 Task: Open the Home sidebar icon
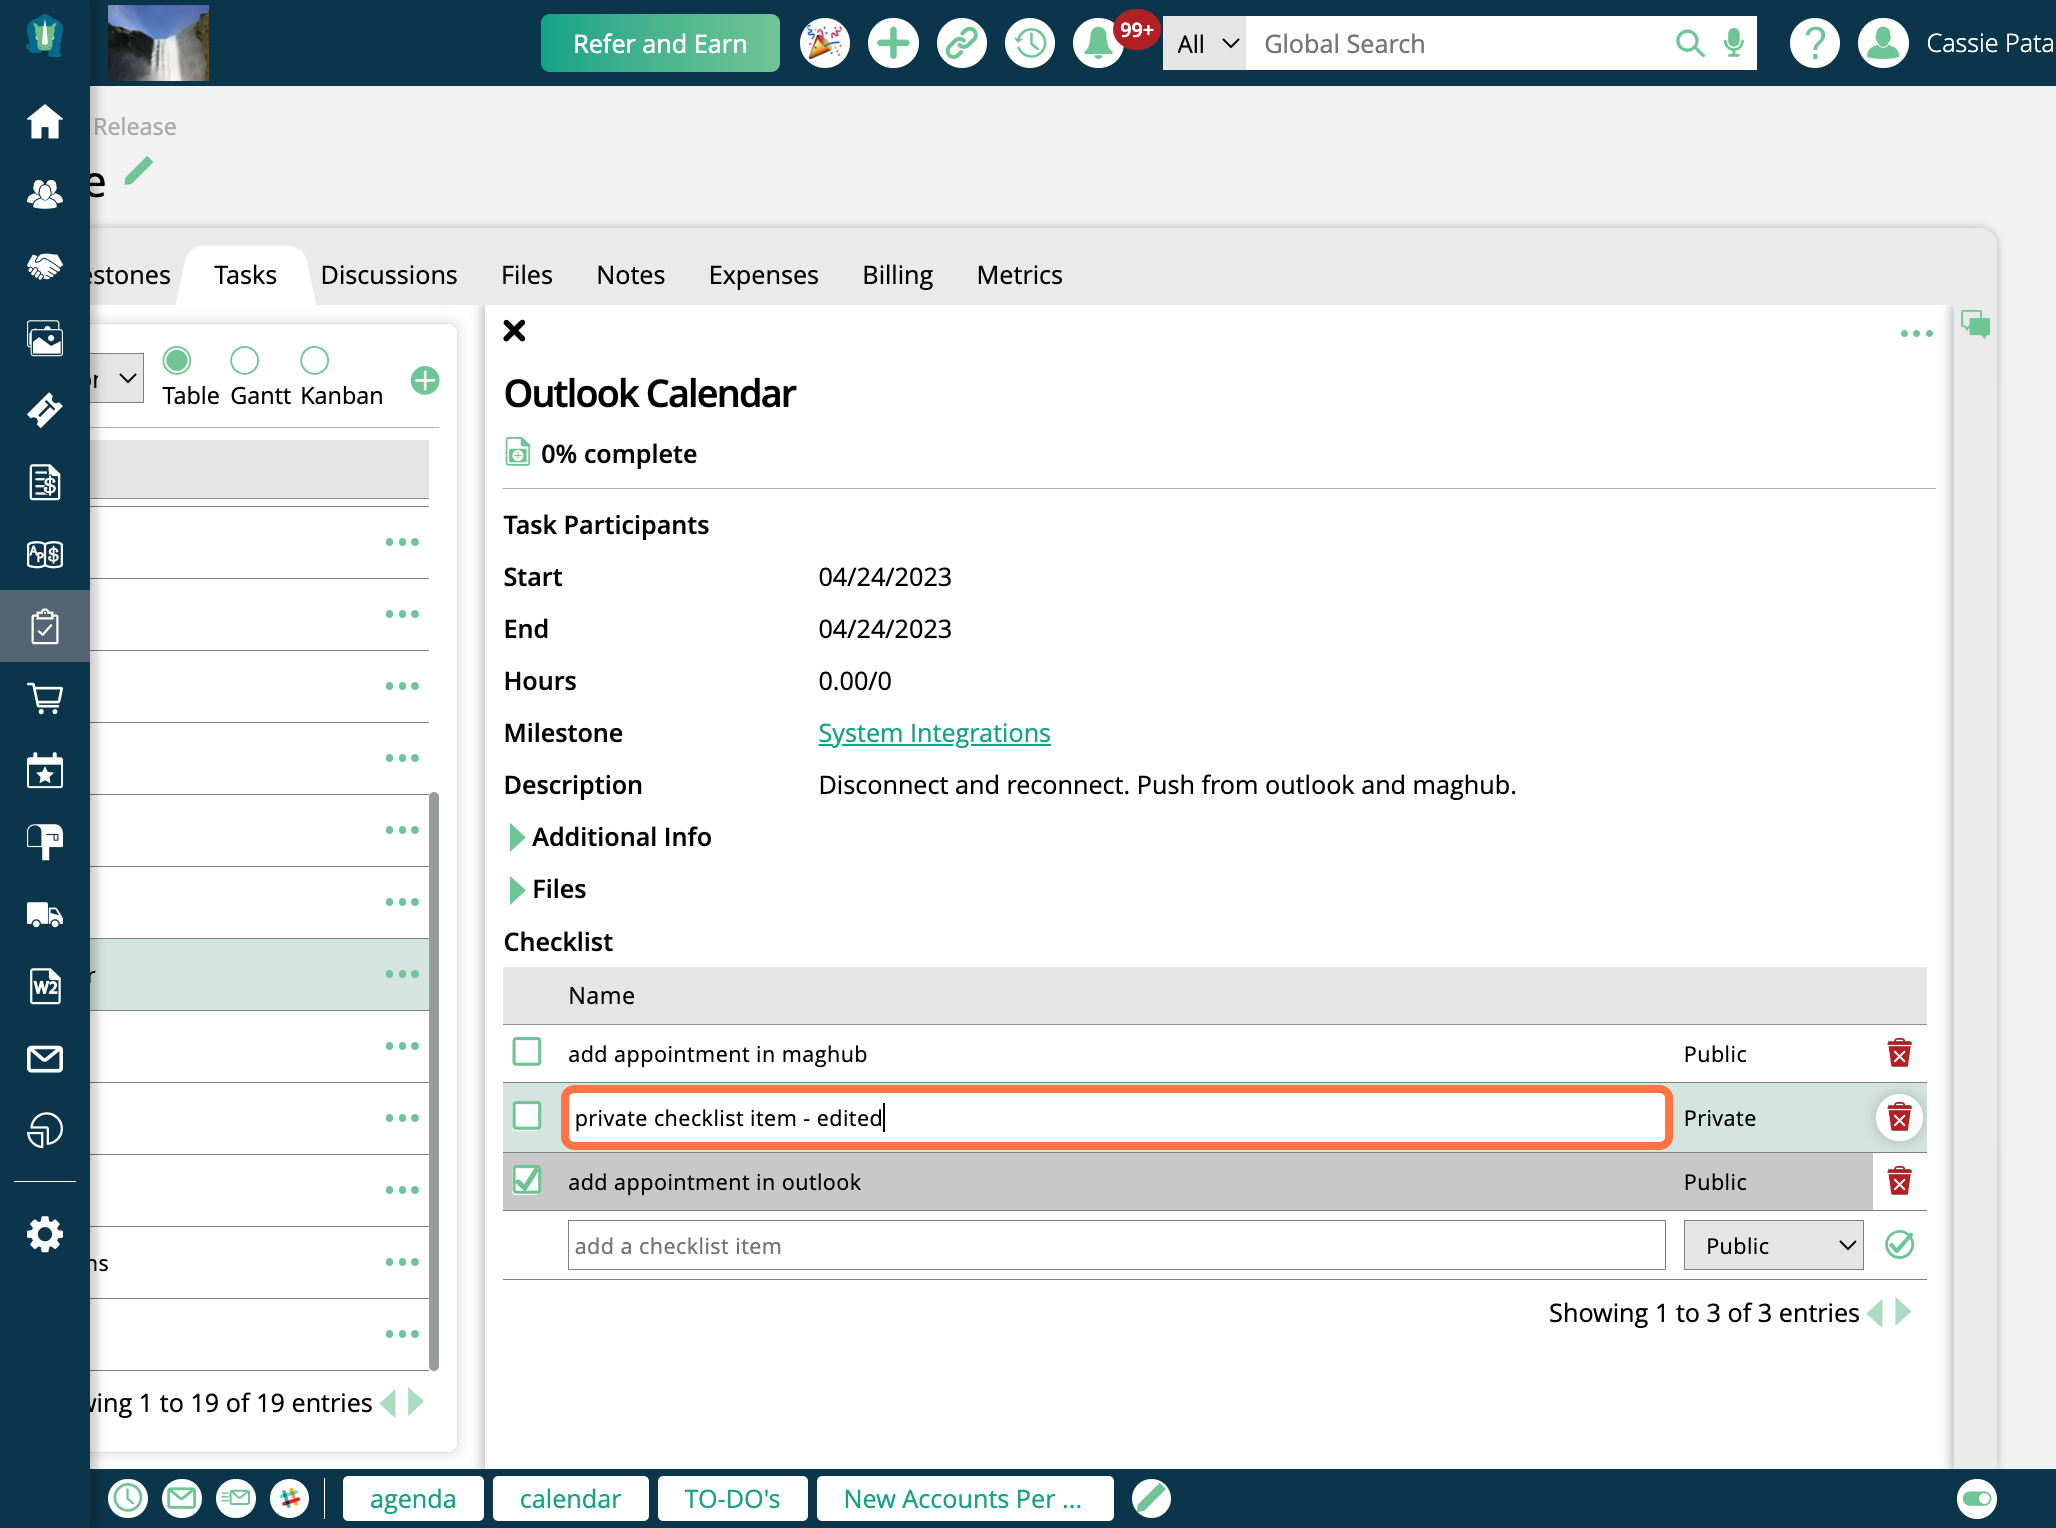[45, 122]
